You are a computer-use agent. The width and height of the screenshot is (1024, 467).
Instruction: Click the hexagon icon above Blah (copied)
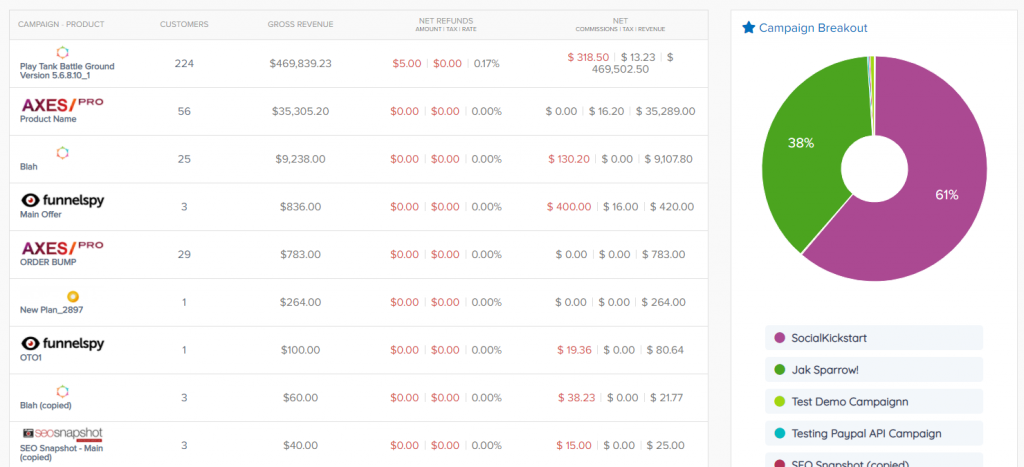point(62,391)
